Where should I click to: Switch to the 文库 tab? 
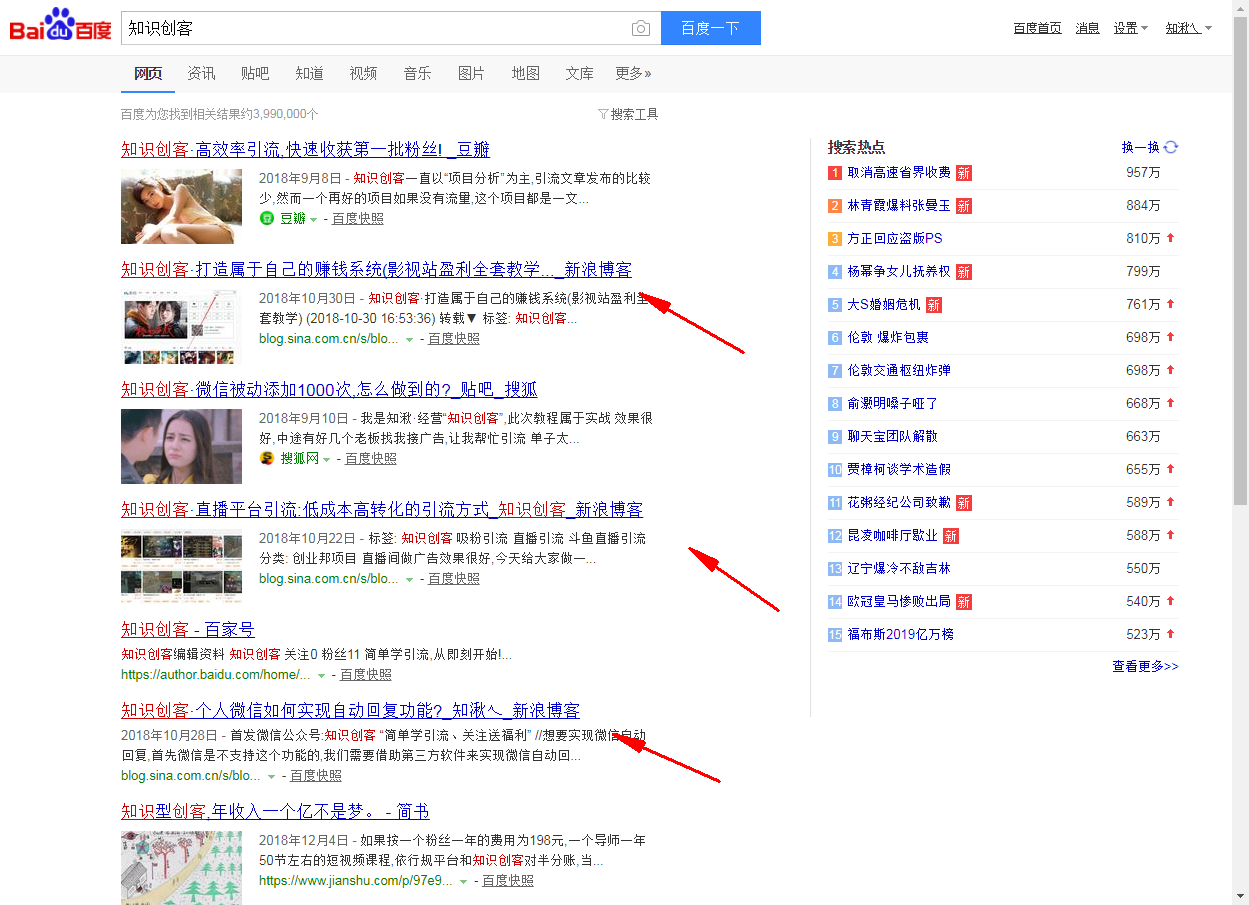[579, 73]
